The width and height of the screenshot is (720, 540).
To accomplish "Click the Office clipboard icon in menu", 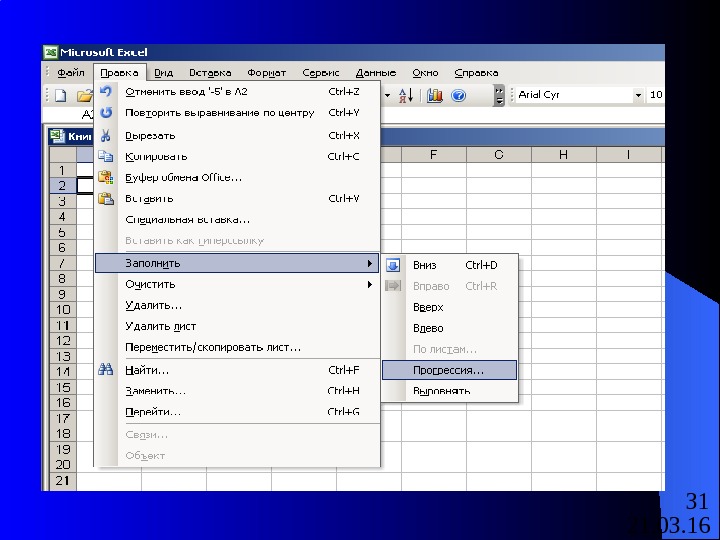I will 106,177.
